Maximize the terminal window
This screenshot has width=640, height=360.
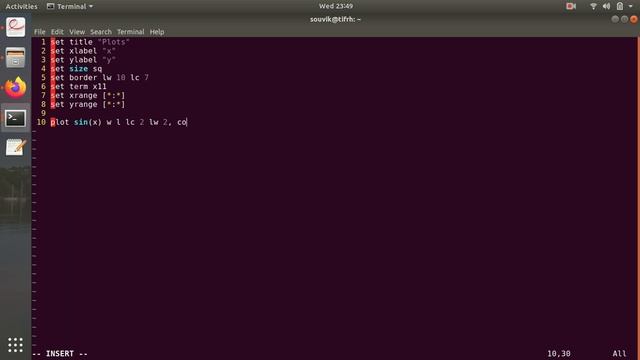coord(624,19)
